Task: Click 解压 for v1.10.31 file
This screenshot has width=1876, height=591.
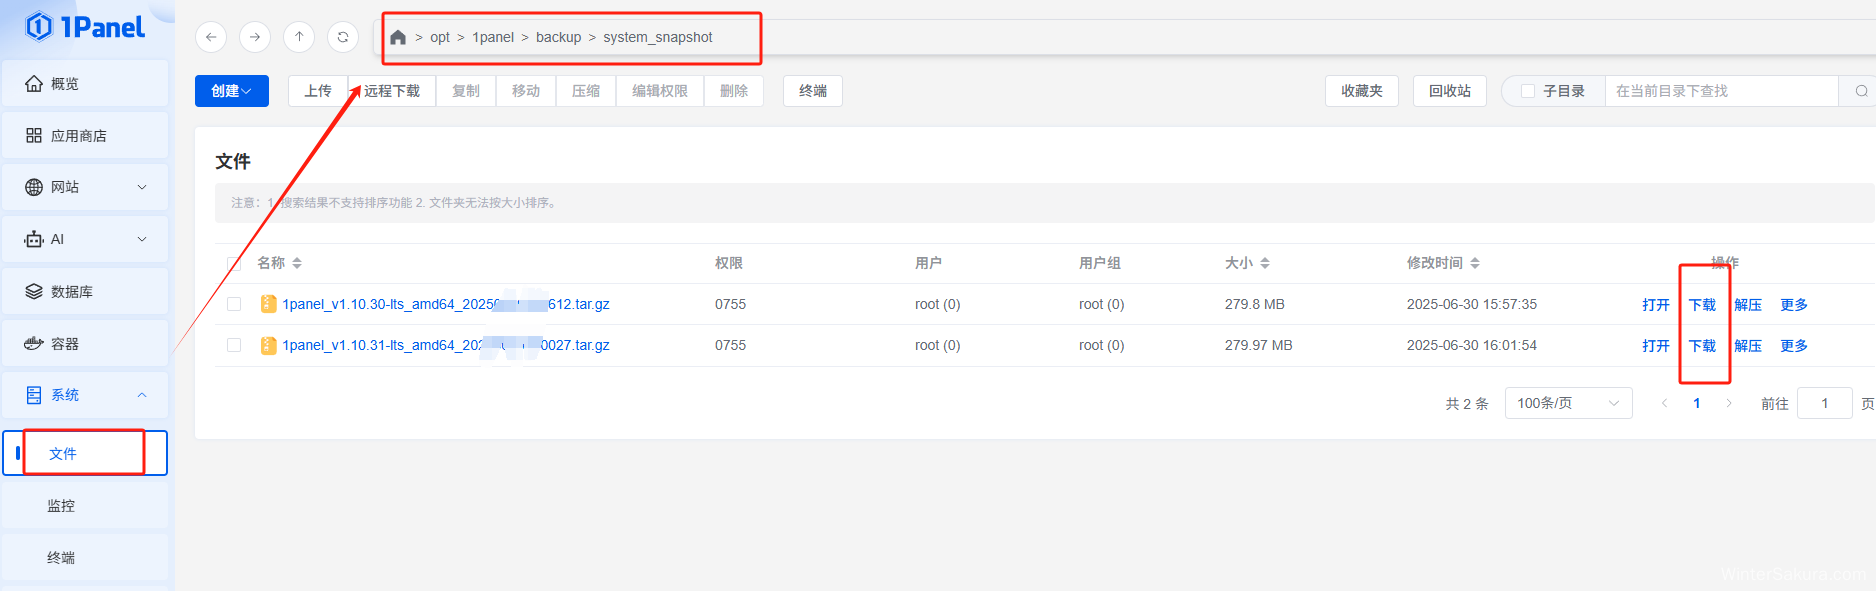Action: (1748, 346)
